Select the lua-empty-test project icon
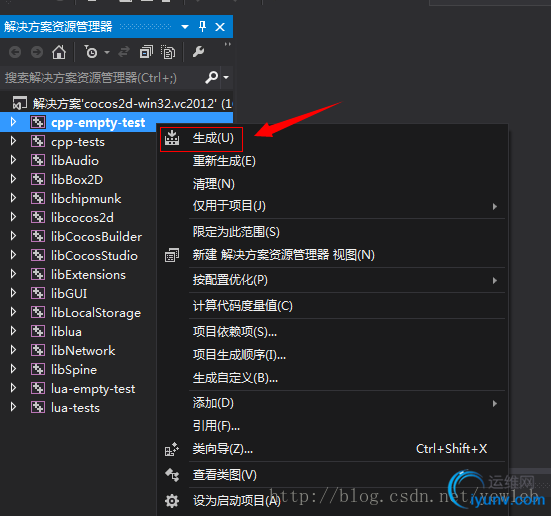 (38, 388)
